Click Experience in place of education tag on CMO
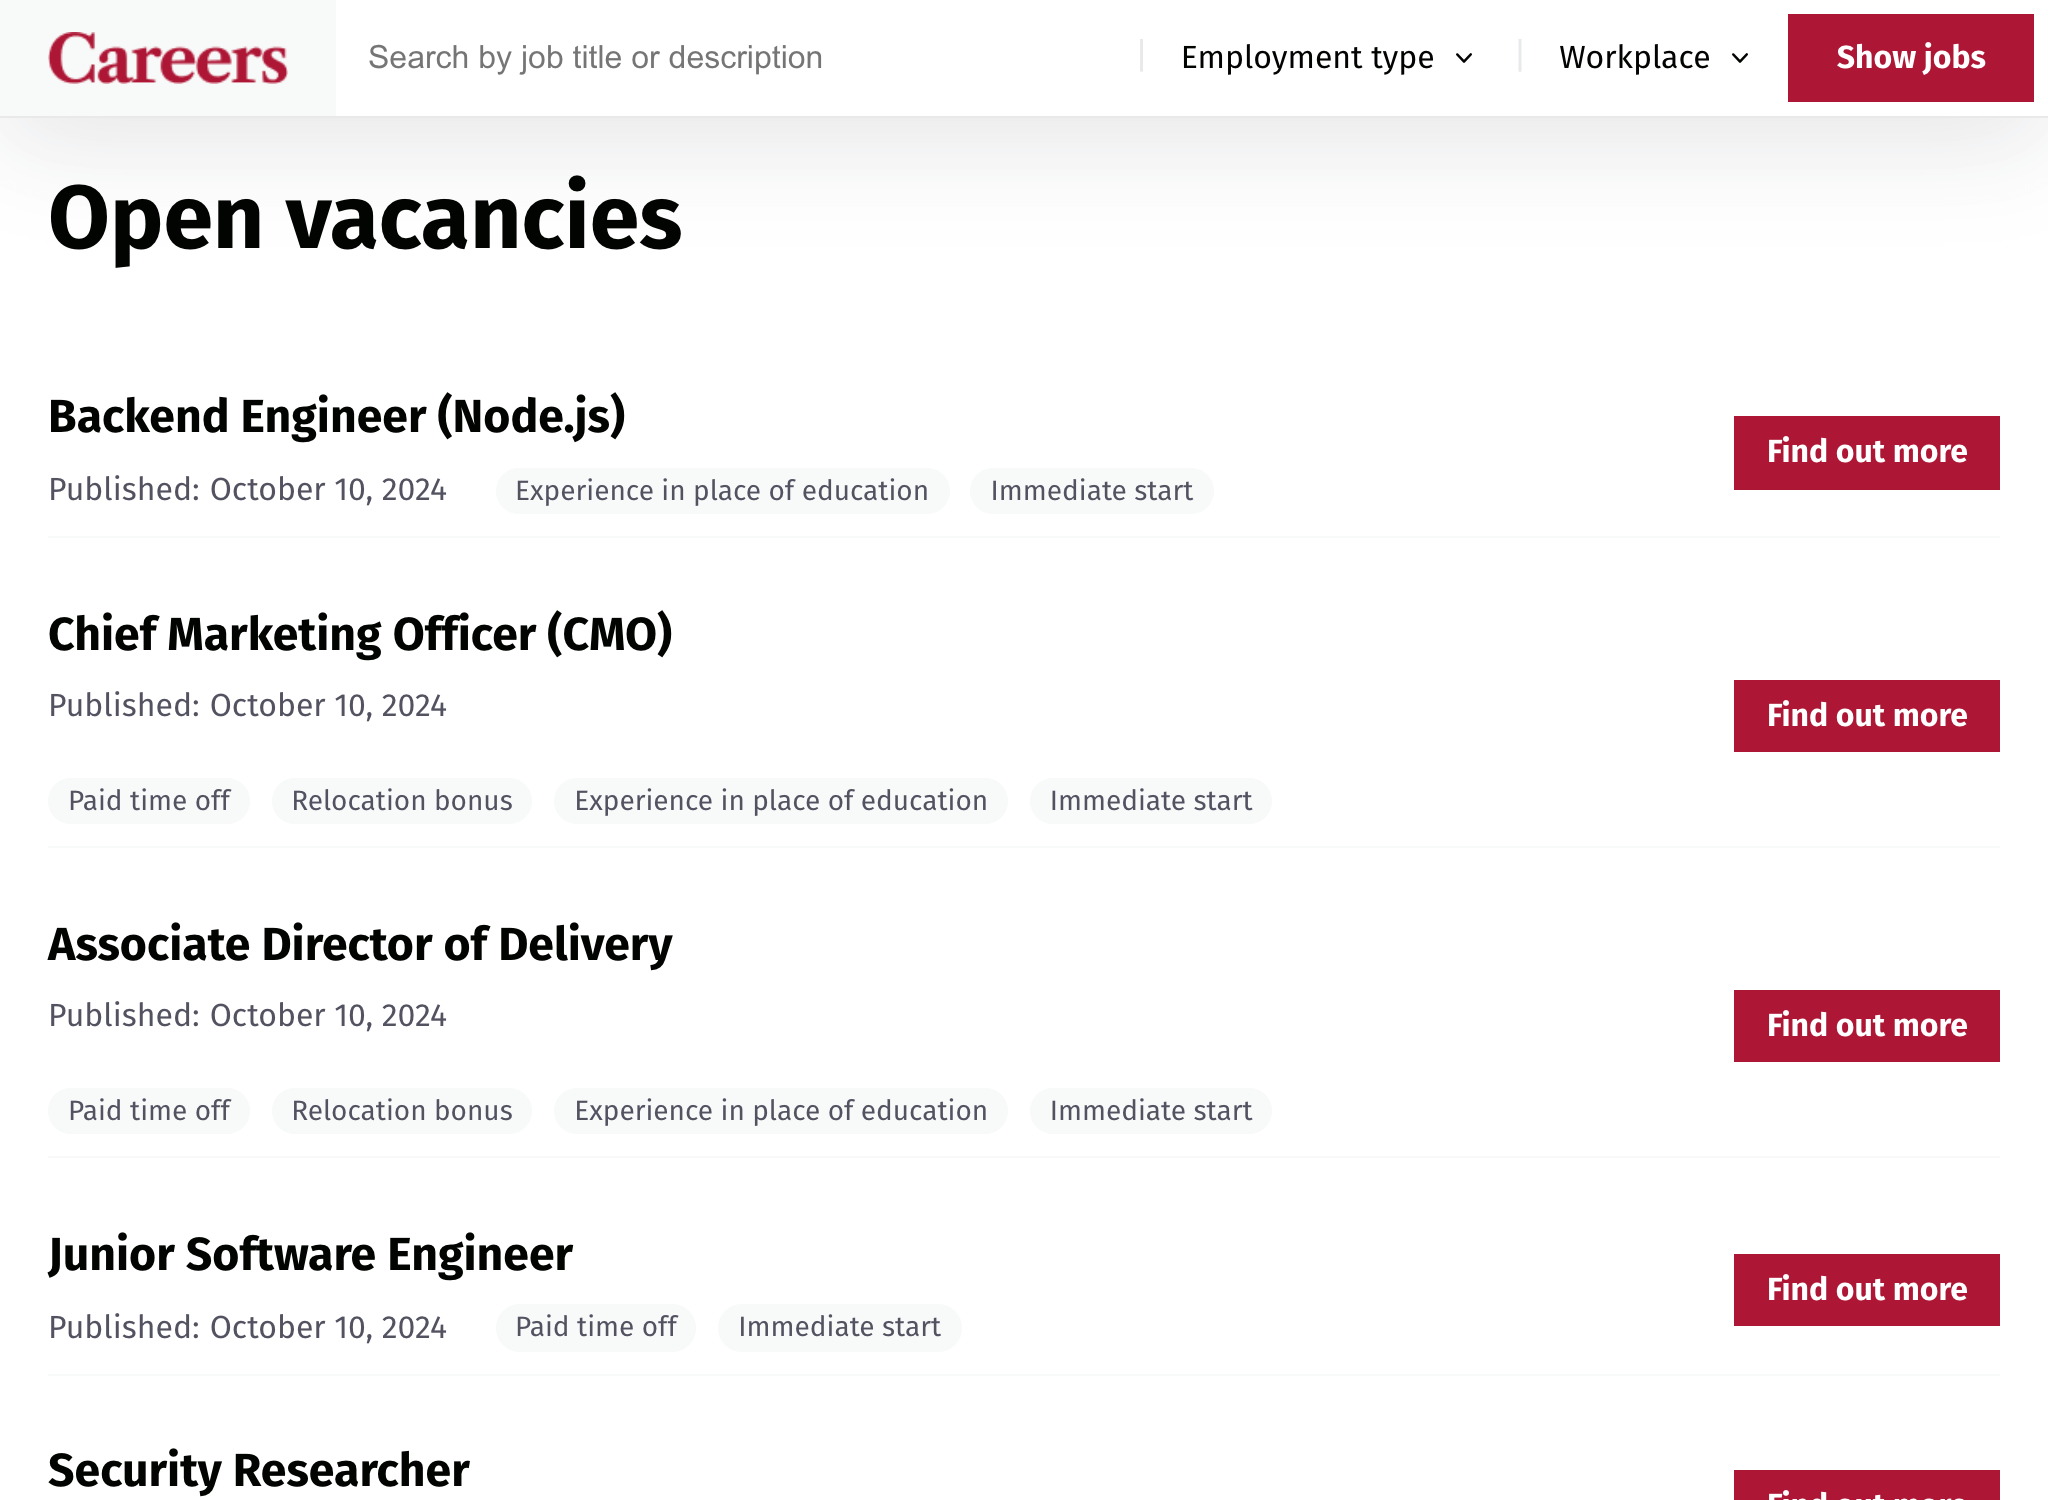The image size is (2048, 1500). click(x=781, y=800)
